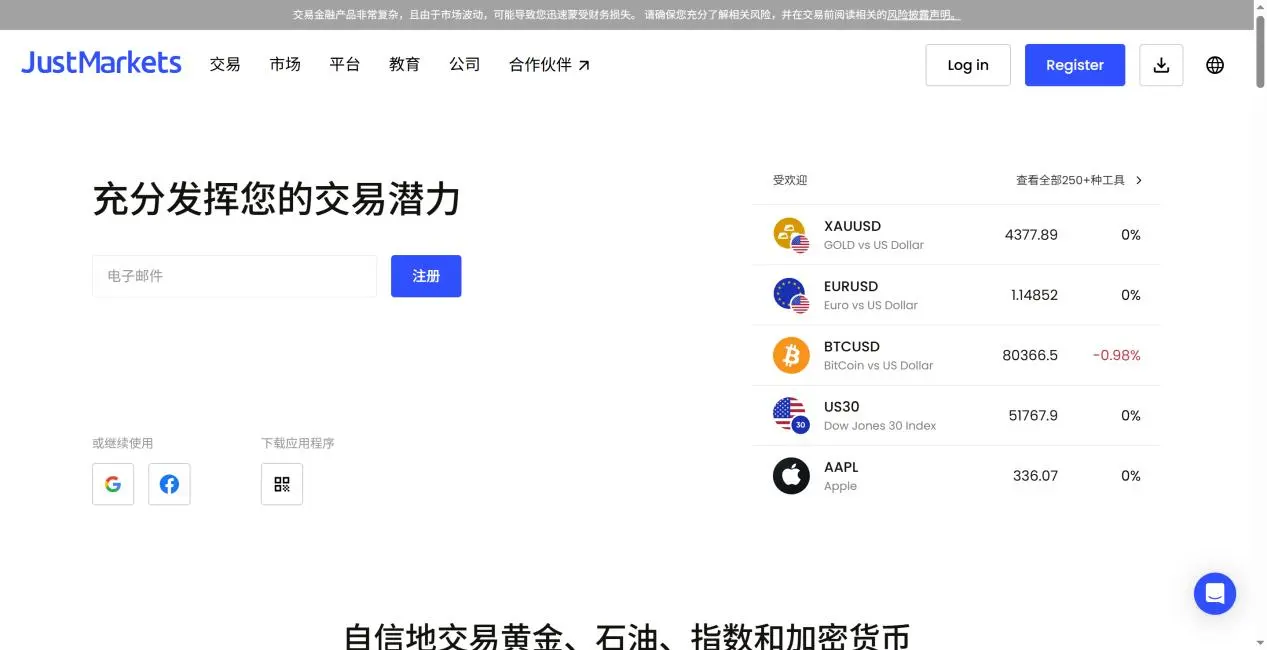Screen dimensions: 1267x650
Task: Expand the chevron next to 查看全部250+种工具
Action: tap(1139, 180)
